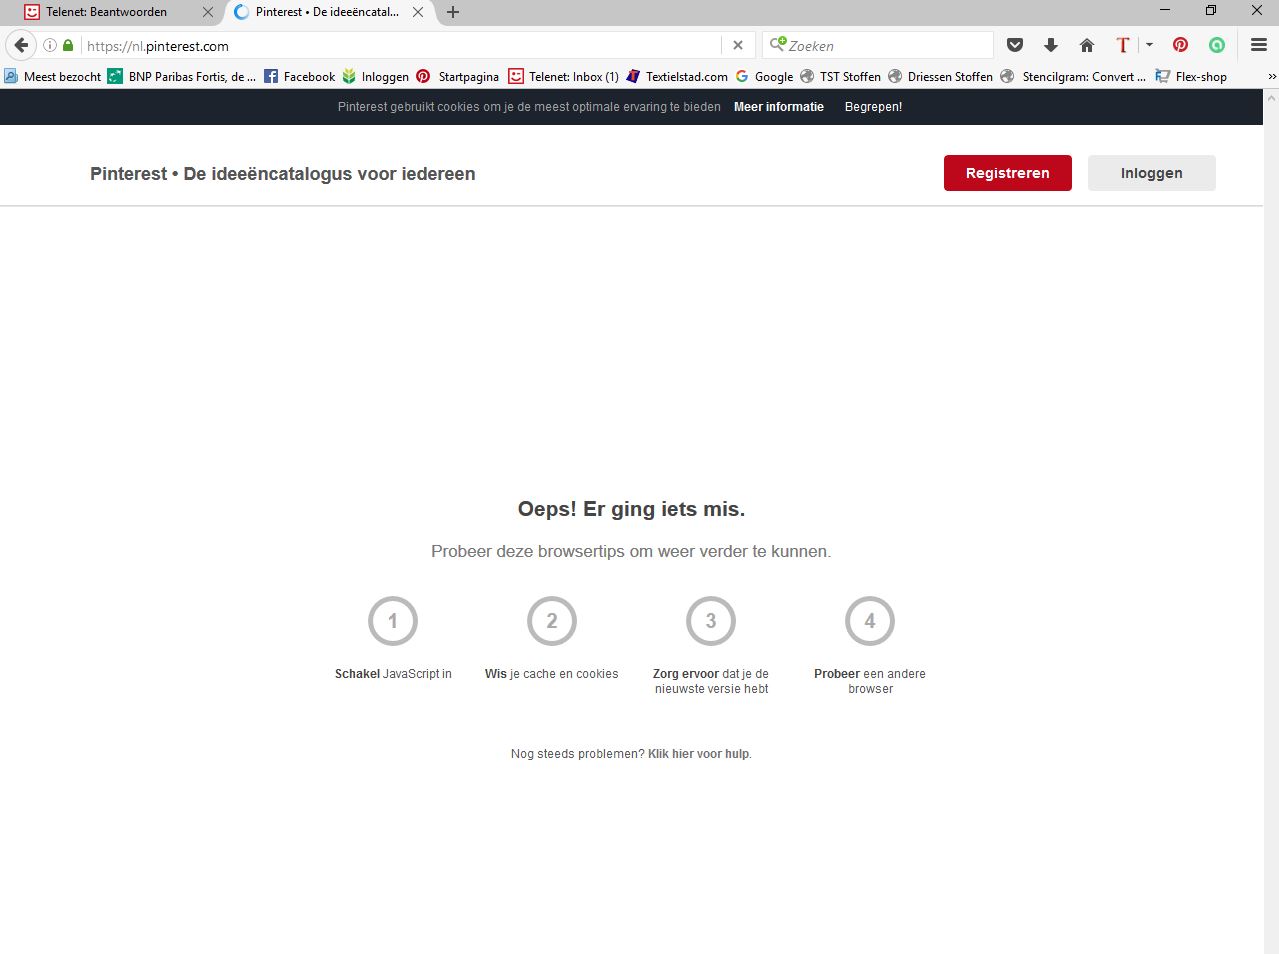The image size is (1279, 954).
Task: Click the red Registreren button
Action: pos(1007,173)
